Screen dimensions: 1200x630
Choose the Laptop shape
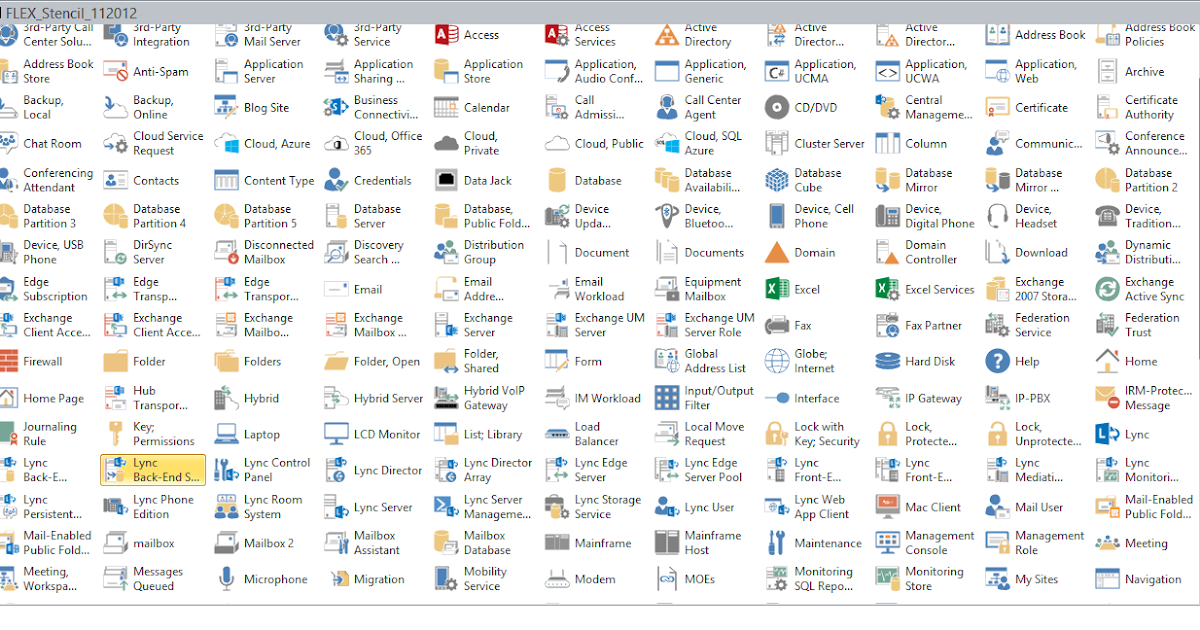click(x=247, y=434)
